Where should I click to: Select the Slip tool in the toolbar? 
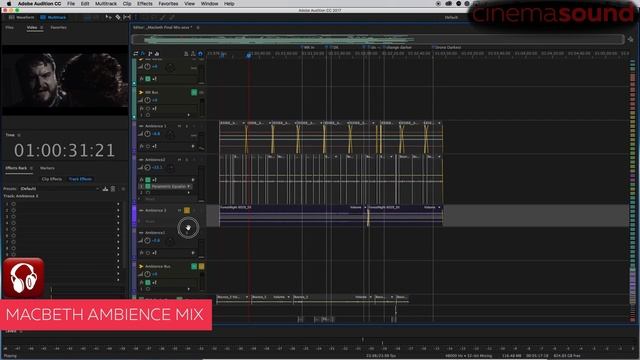127,18
